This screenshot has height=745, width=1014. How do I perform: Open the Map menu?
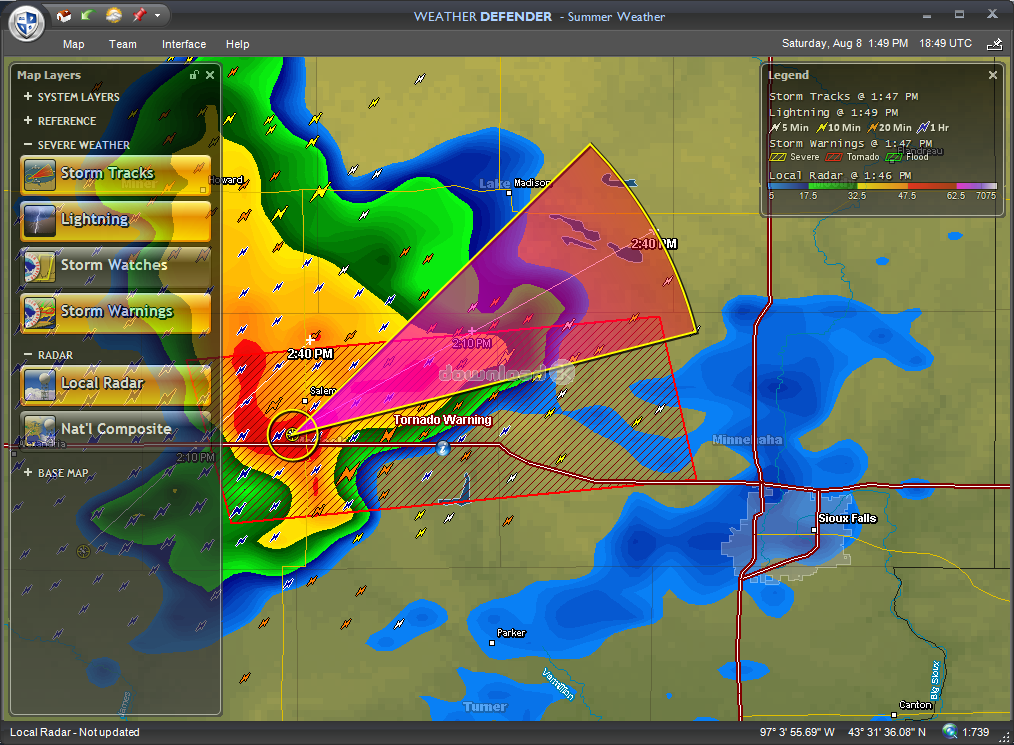[73, 44]
